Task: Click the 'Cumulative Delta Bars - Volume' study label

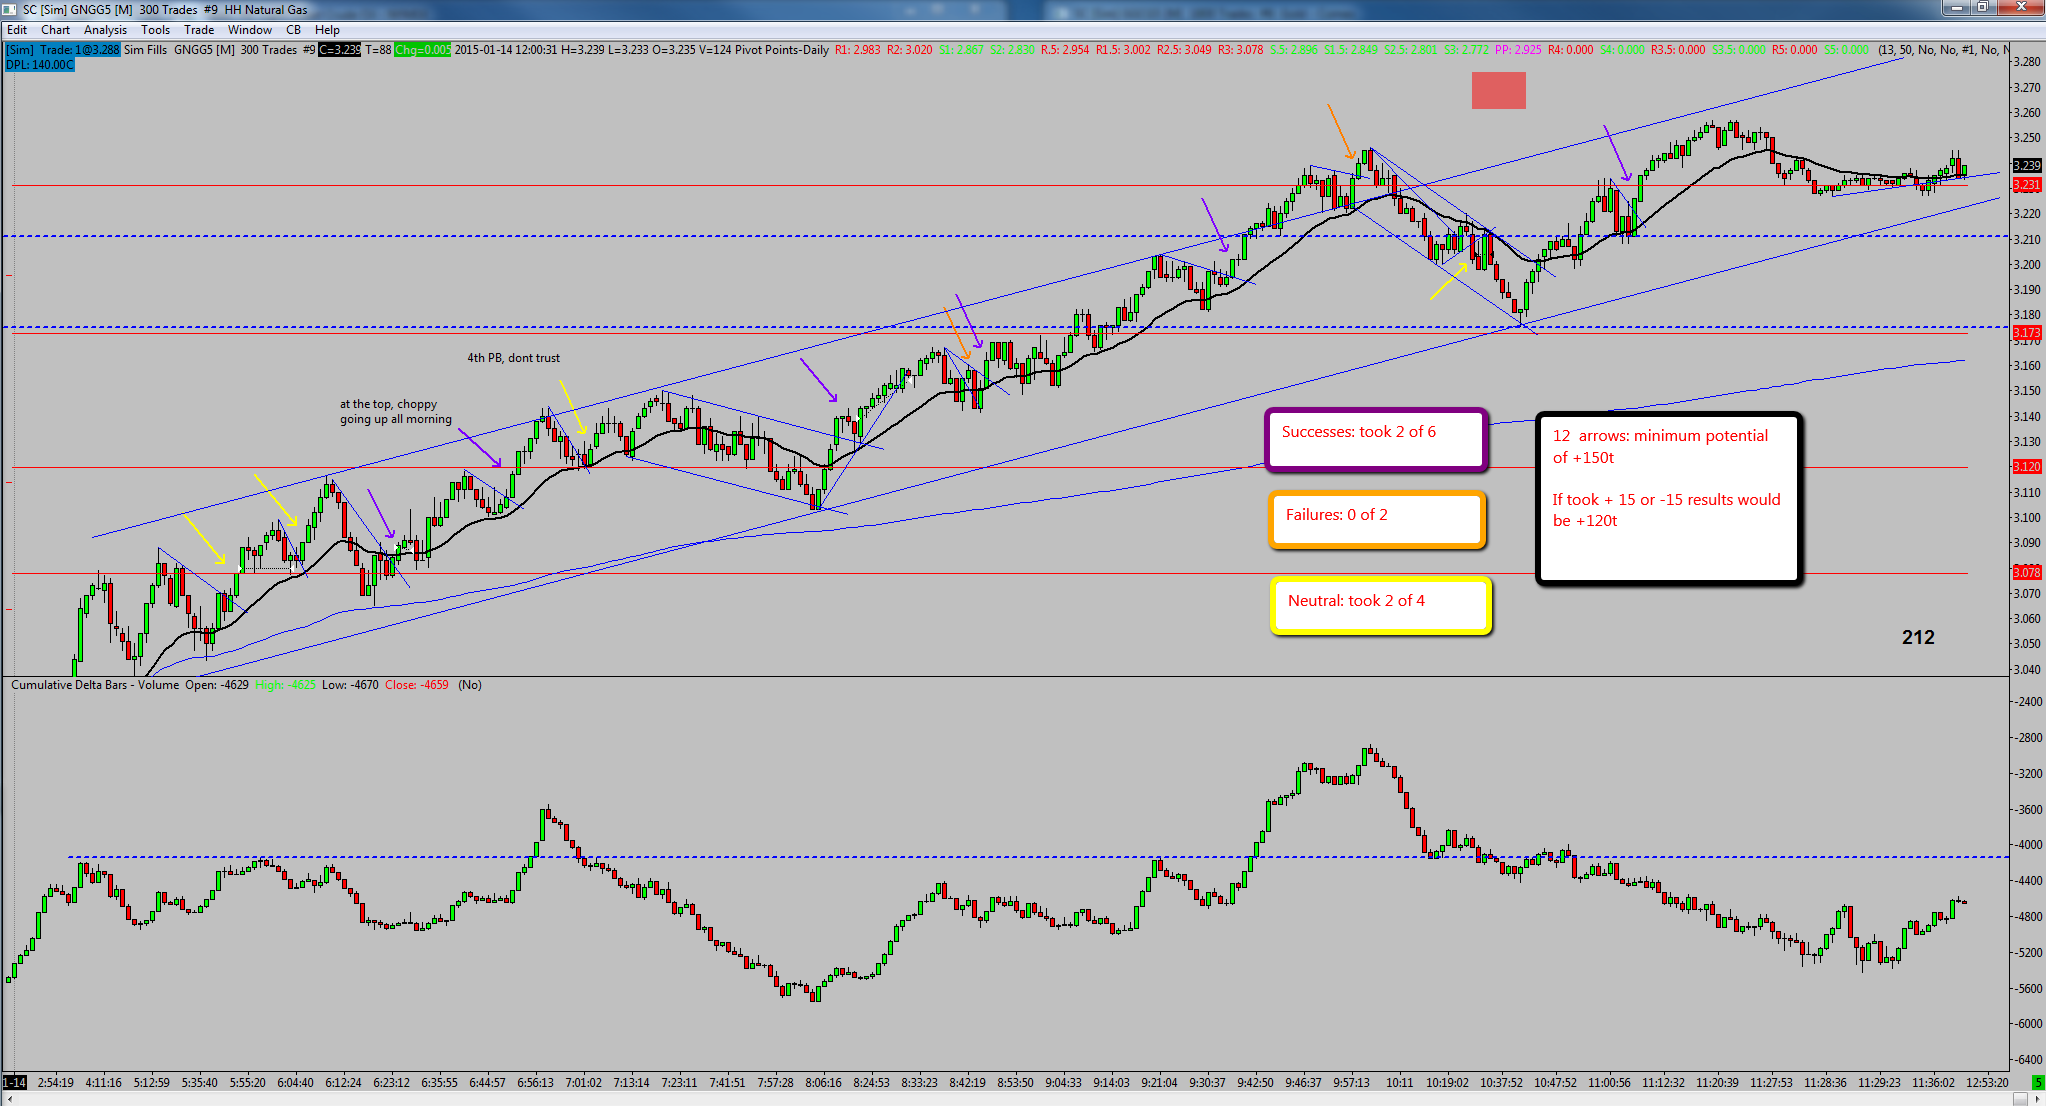Action: click(95, 685)
